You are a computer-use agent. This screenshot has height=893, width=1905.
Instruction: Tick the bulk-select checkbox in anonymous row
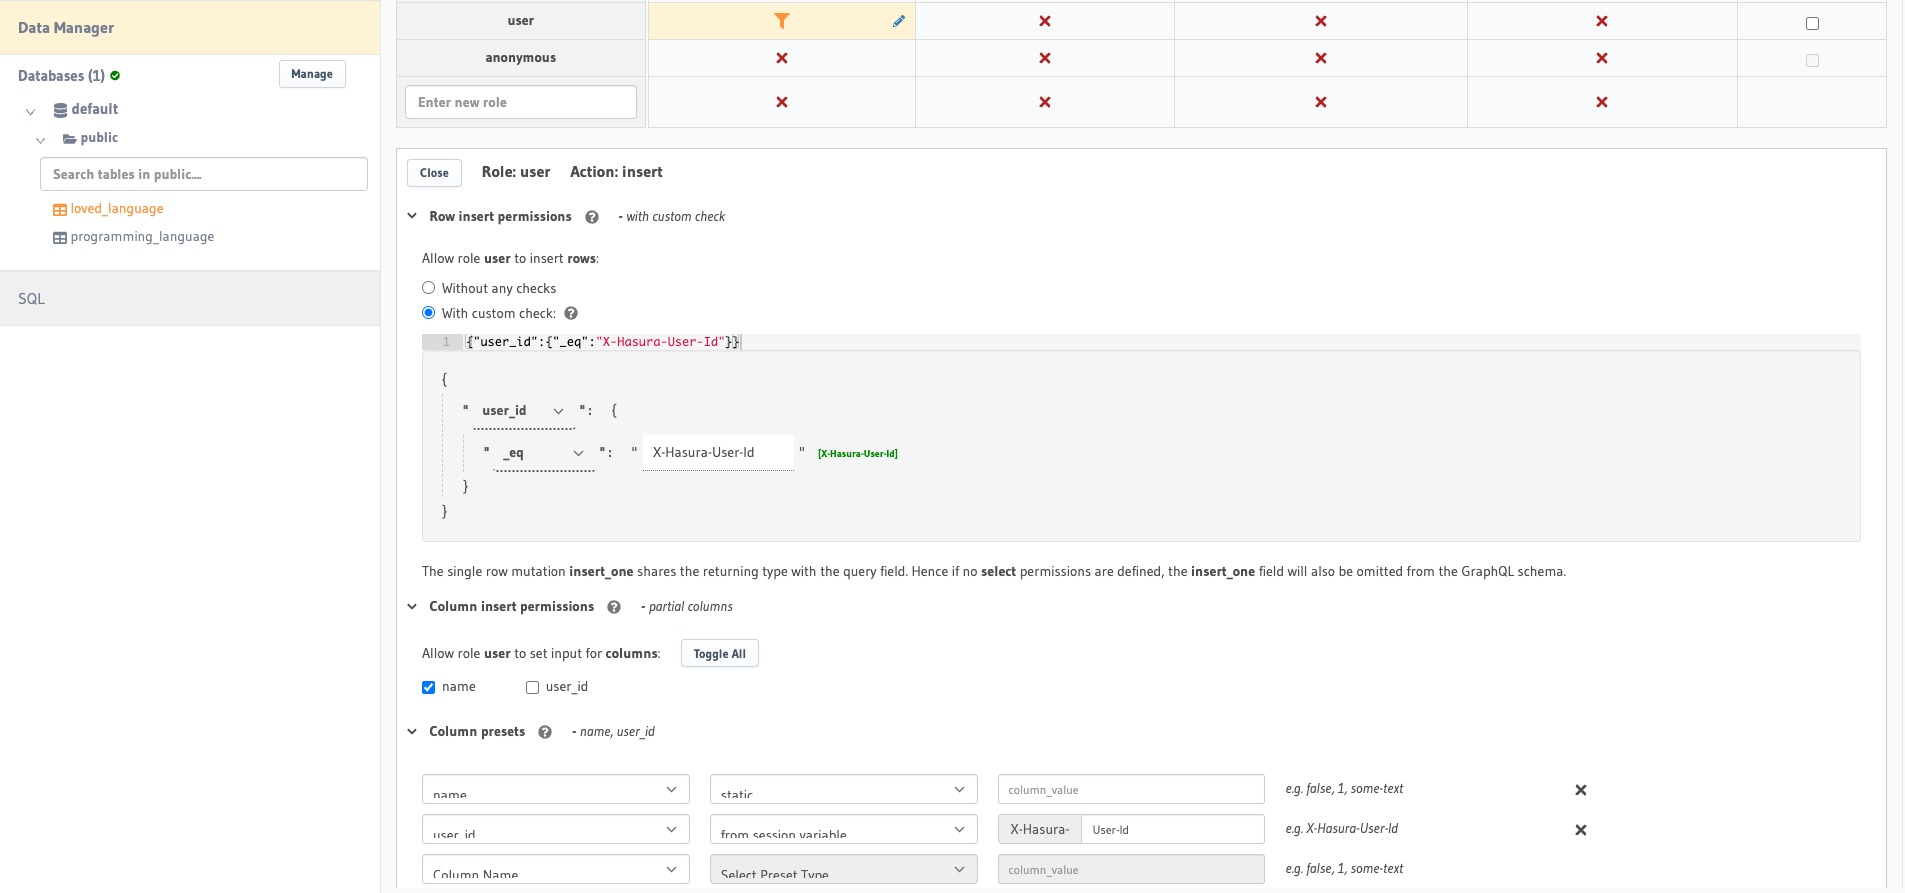click(1812, 60)
